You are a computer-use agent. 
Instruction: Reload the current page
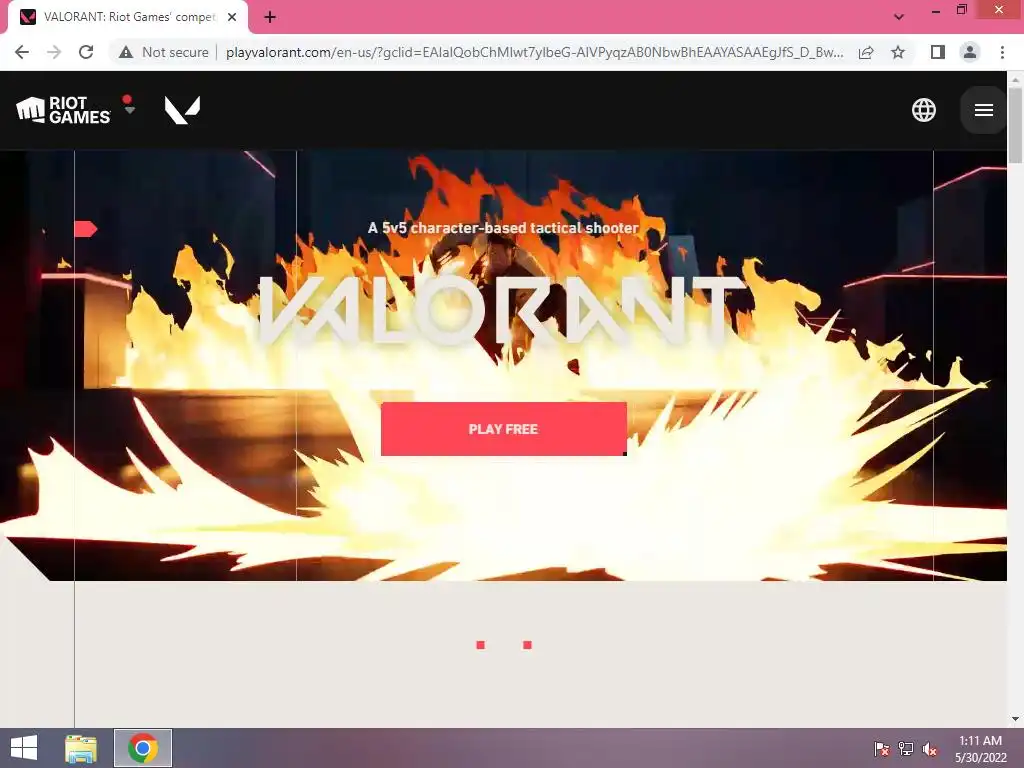(86, 52)
